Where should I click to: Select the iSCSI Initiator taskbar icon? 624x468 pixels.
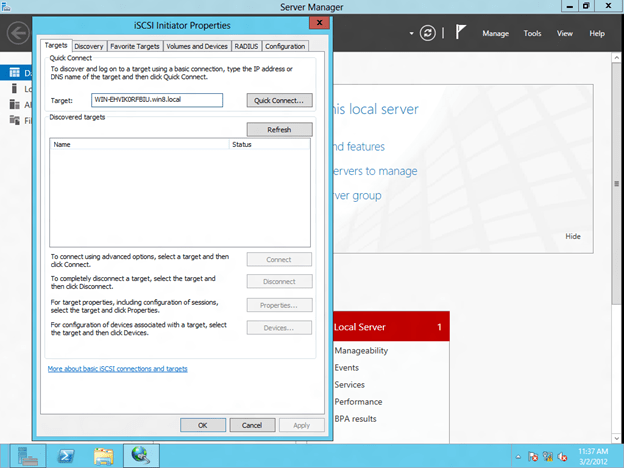pyautogui.click(x=141, y=456)
